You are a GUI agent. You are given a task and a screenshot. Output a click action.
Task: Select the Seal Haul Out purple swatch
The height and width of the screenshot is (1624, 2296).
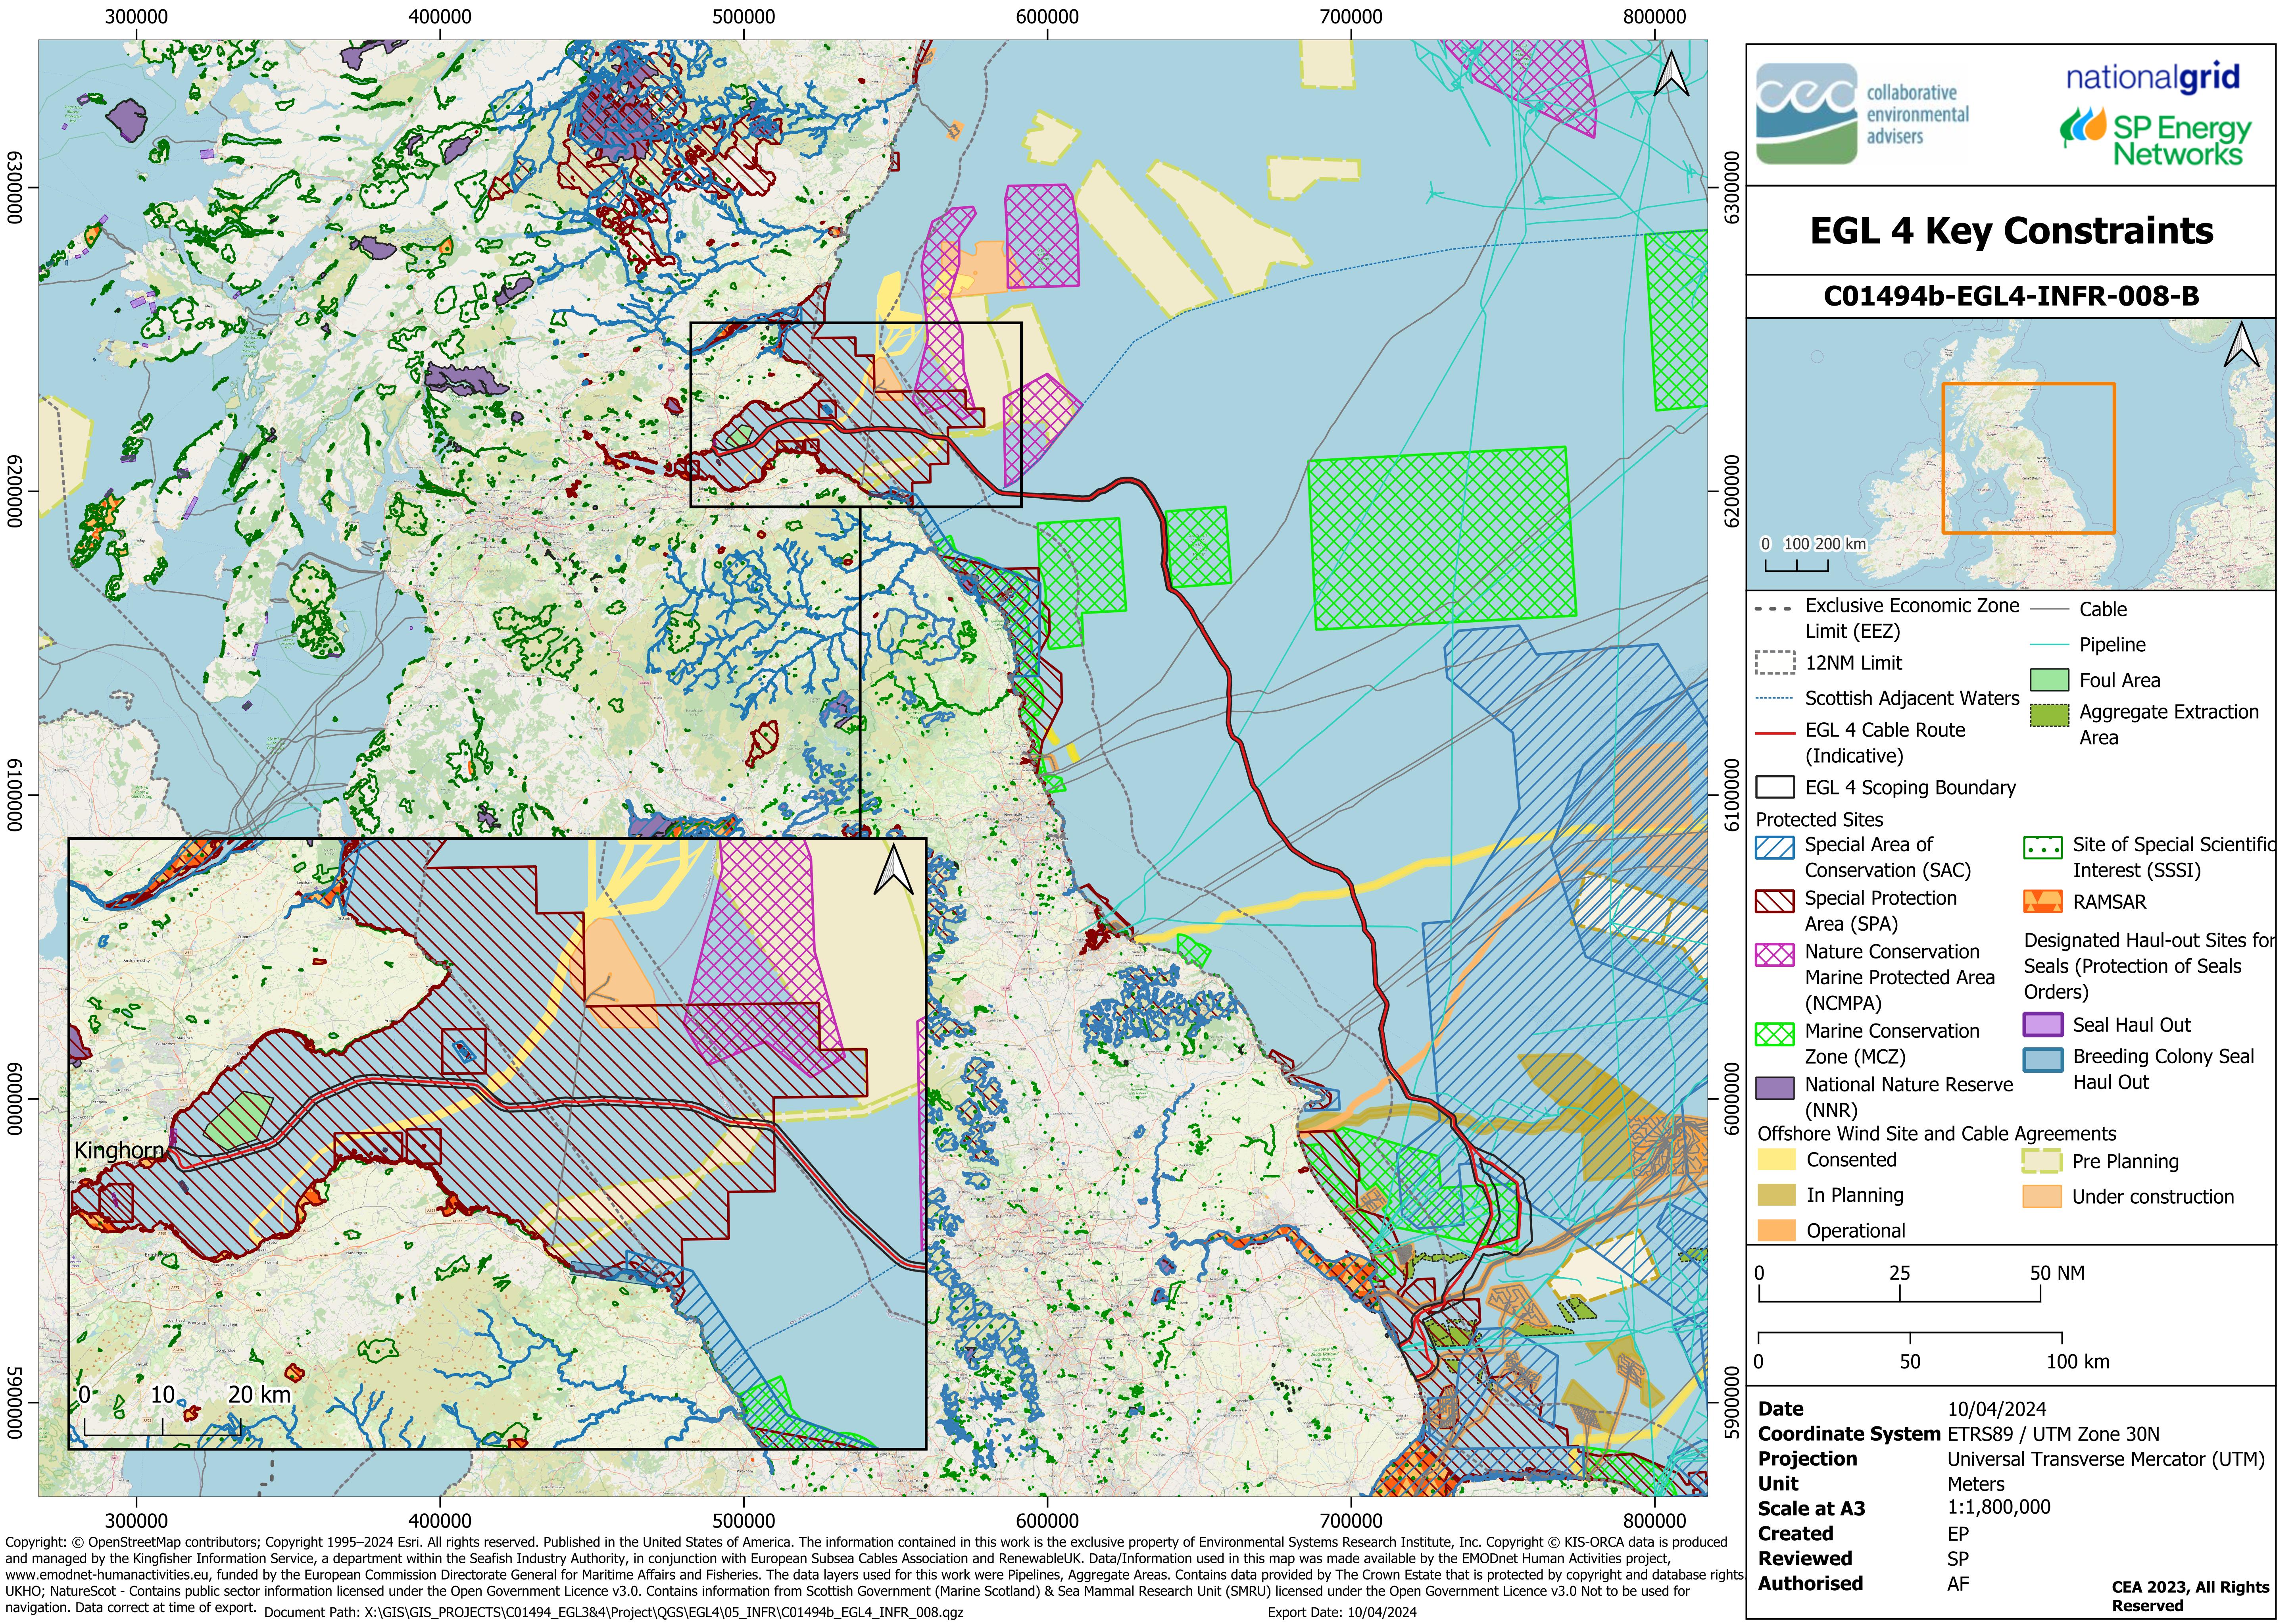pos(2043,1025)
